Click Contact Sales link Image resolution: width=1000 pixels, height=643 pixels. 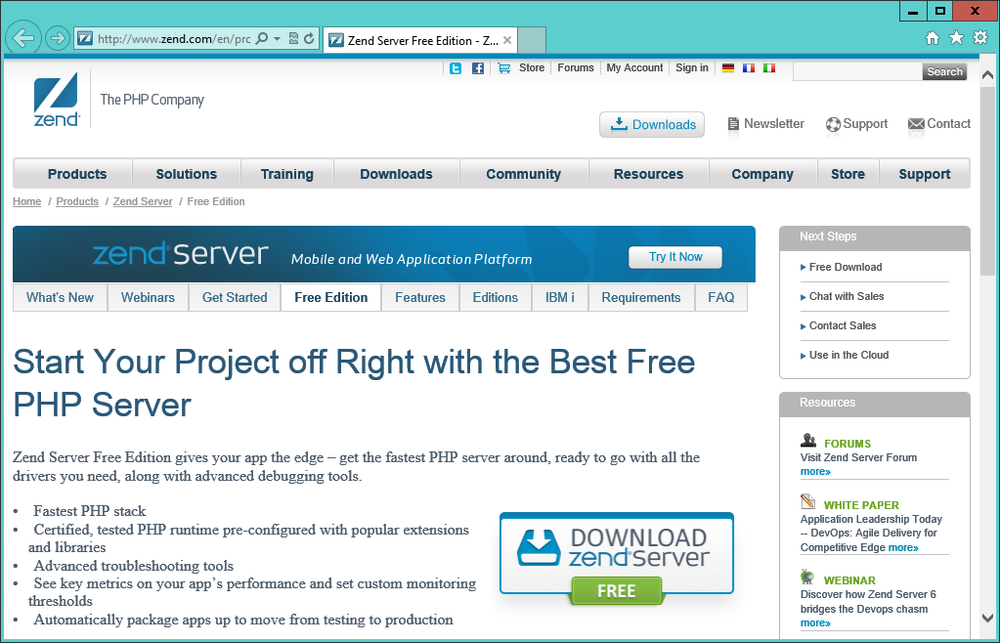[842, 326]
